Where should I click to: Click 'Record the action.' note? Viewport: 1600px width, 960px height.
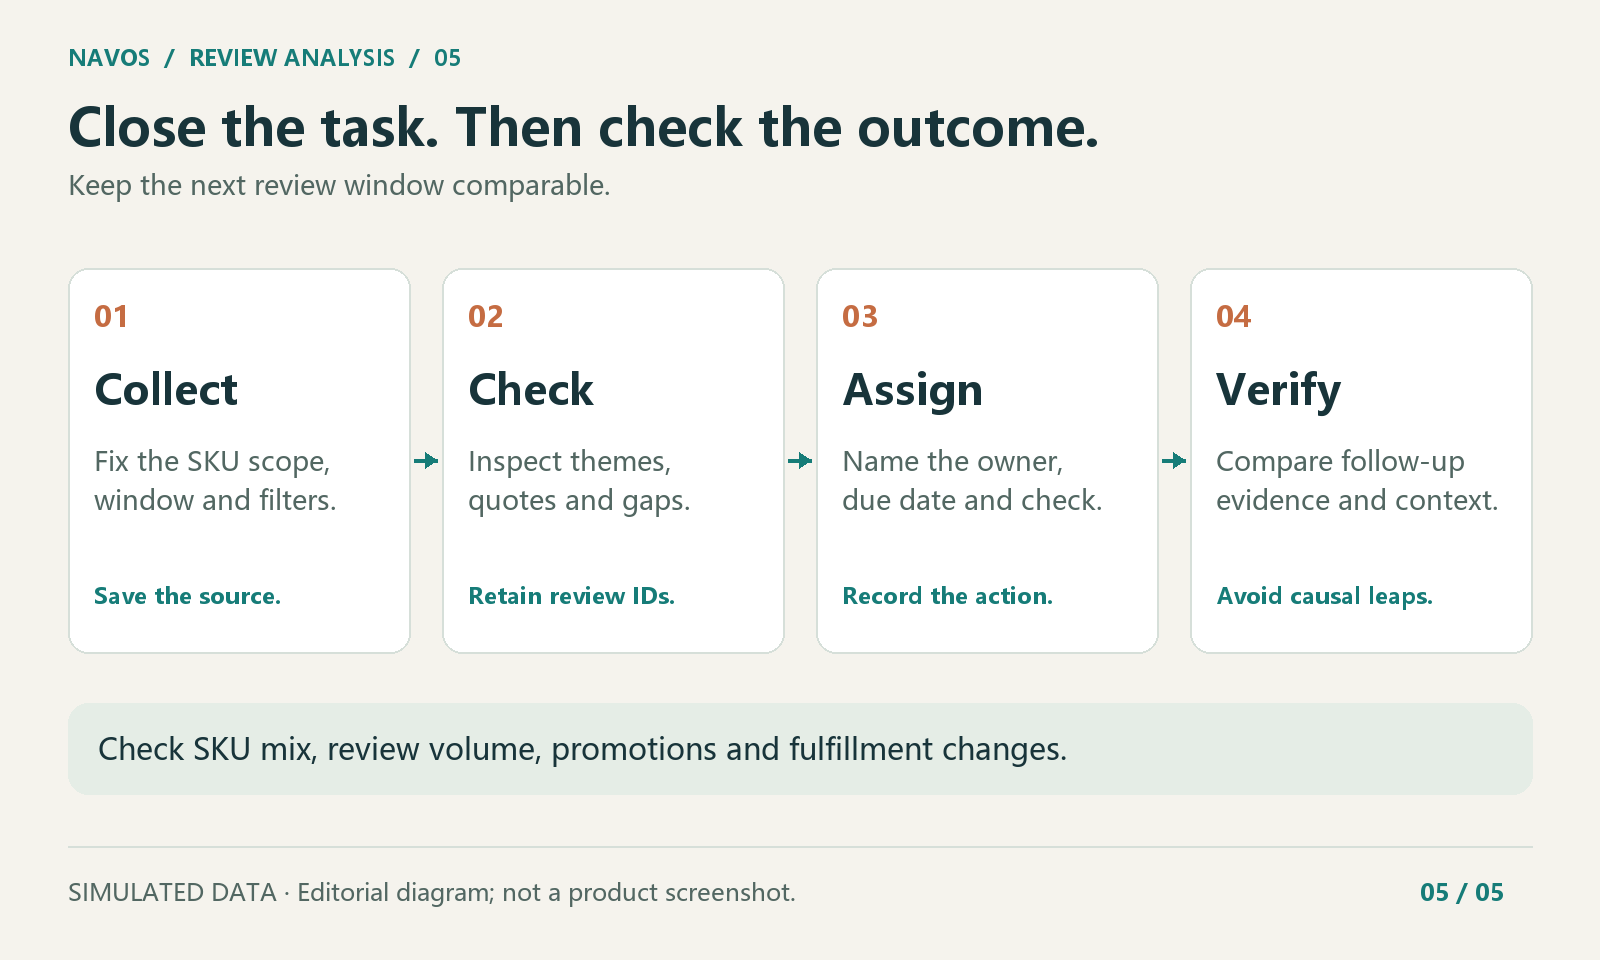pos(947,596)
